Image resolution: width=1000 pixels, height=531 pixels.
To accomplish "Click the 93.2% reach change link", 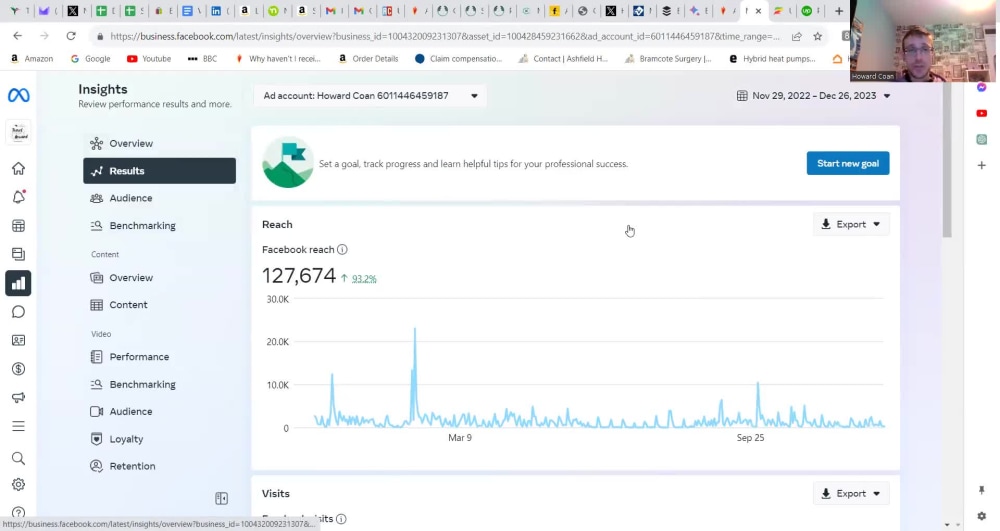I will tap(364, 279).
